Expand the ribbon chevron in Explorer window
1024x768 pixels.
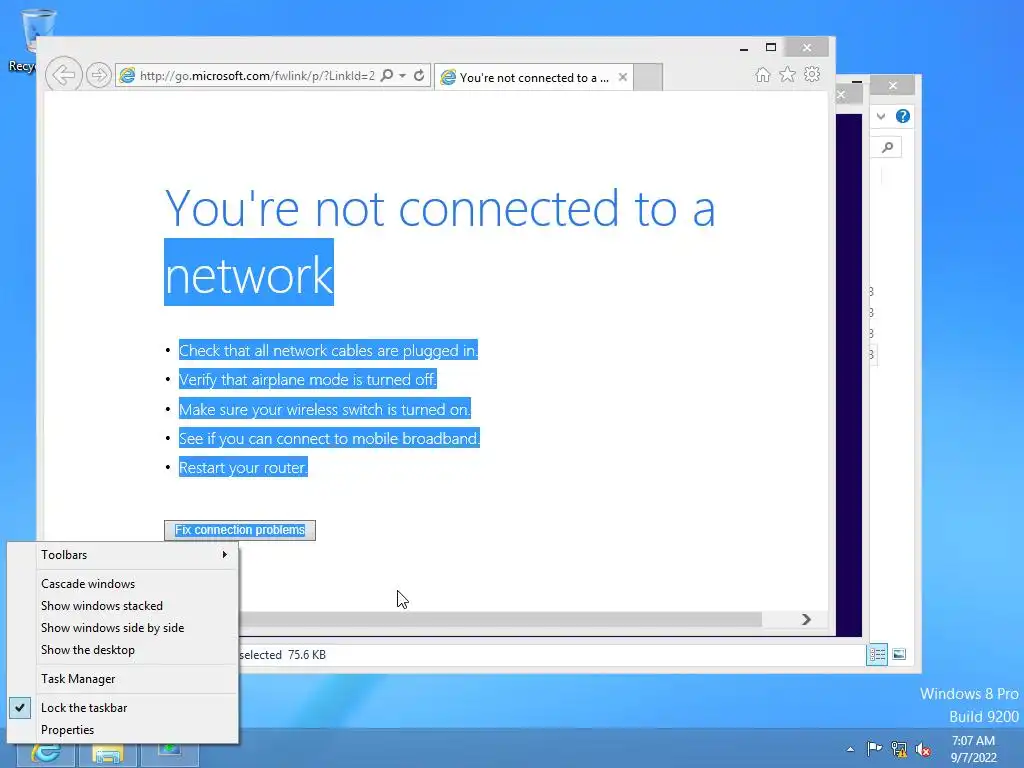coord(881,116)
